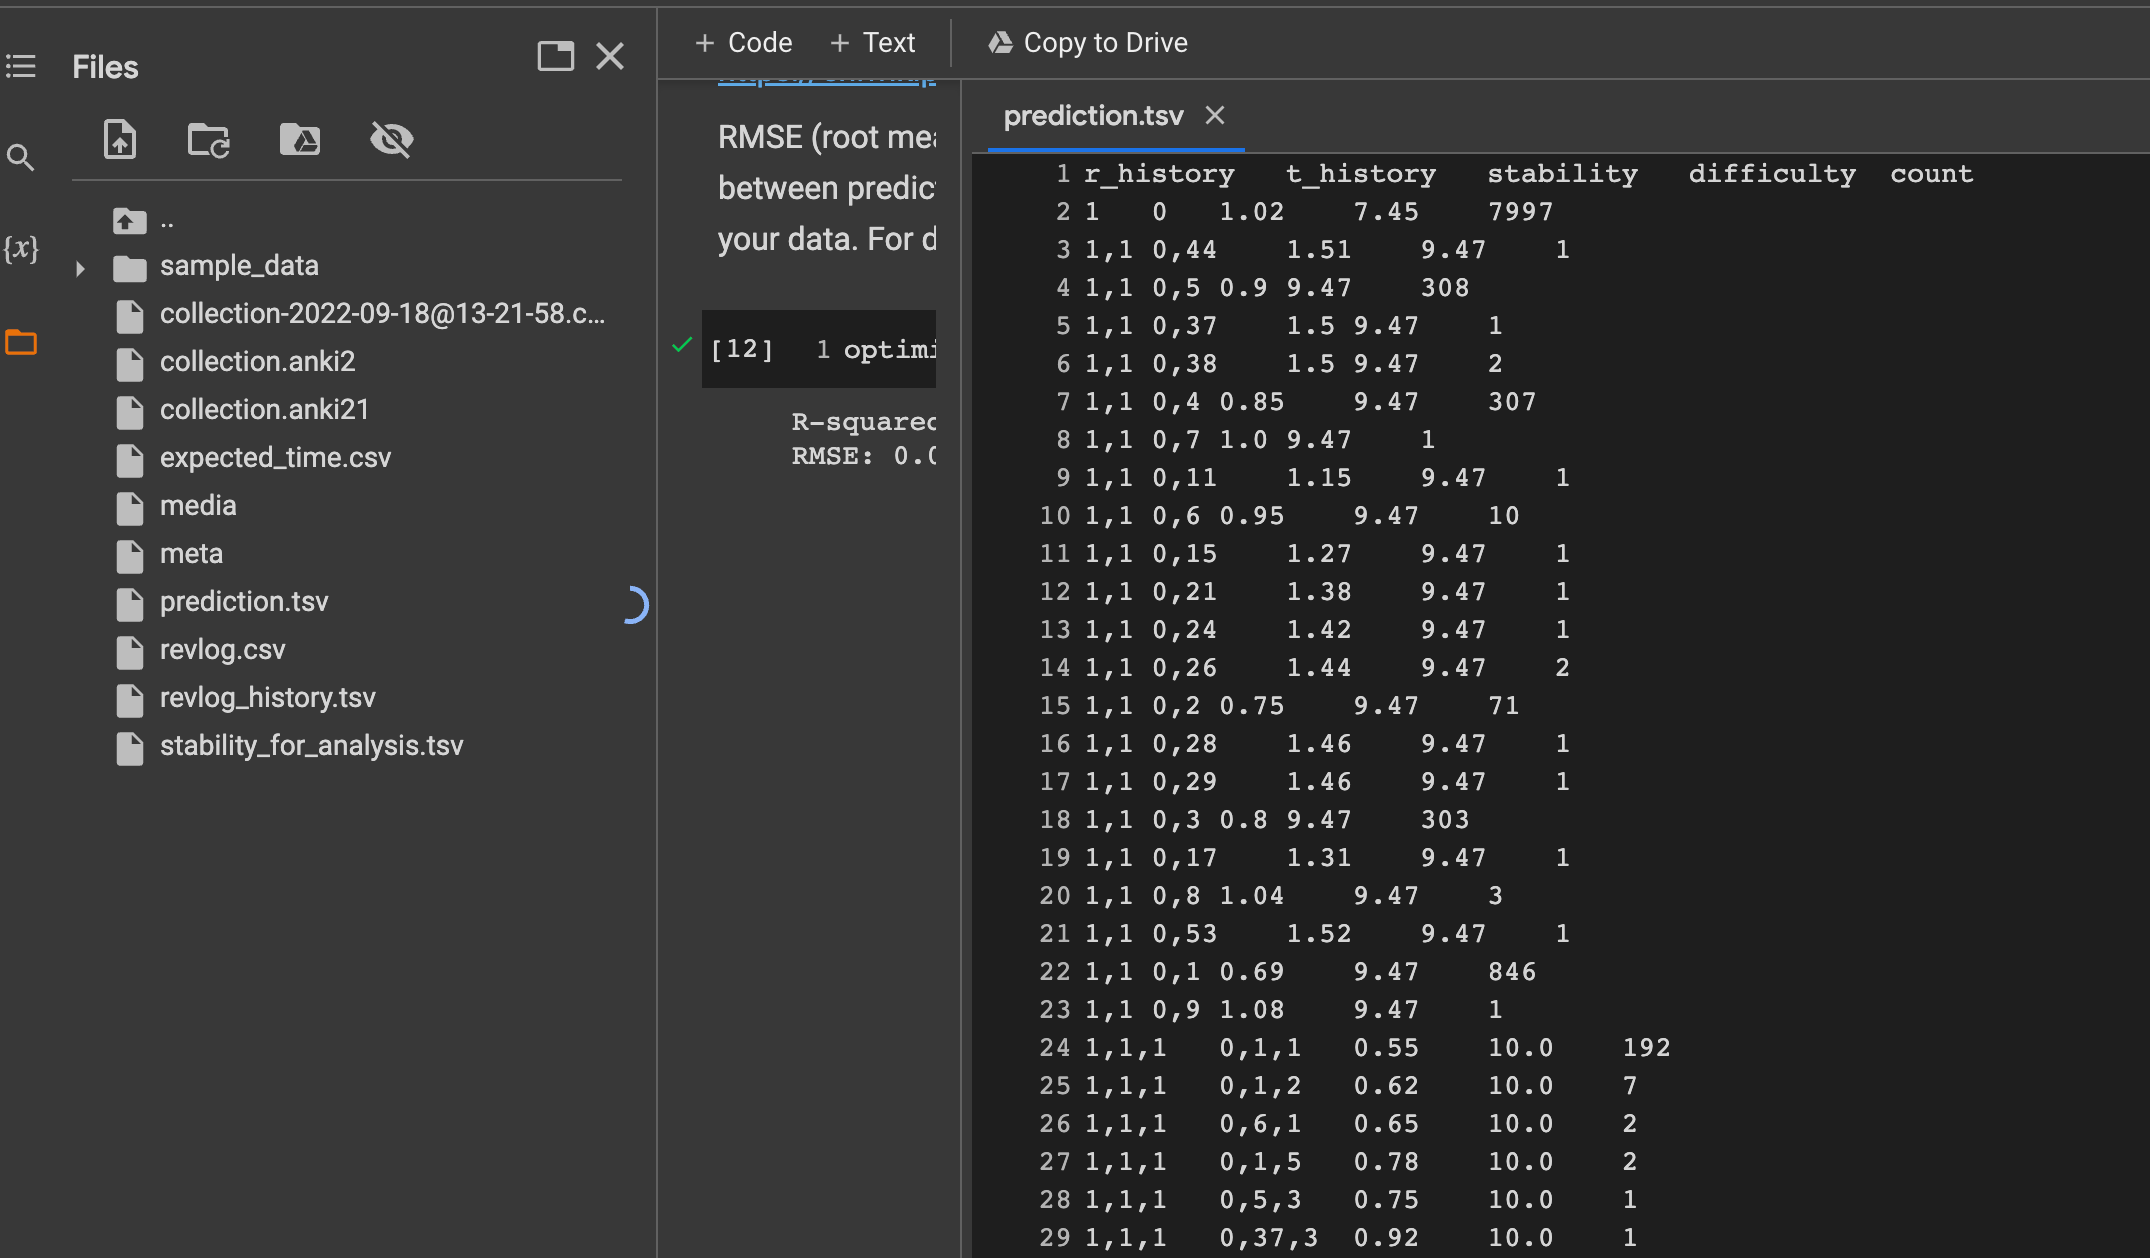The width and height of the screenshot is (2150, 1258).
Task: Click the refresh files folder icon
Action: 209,140
